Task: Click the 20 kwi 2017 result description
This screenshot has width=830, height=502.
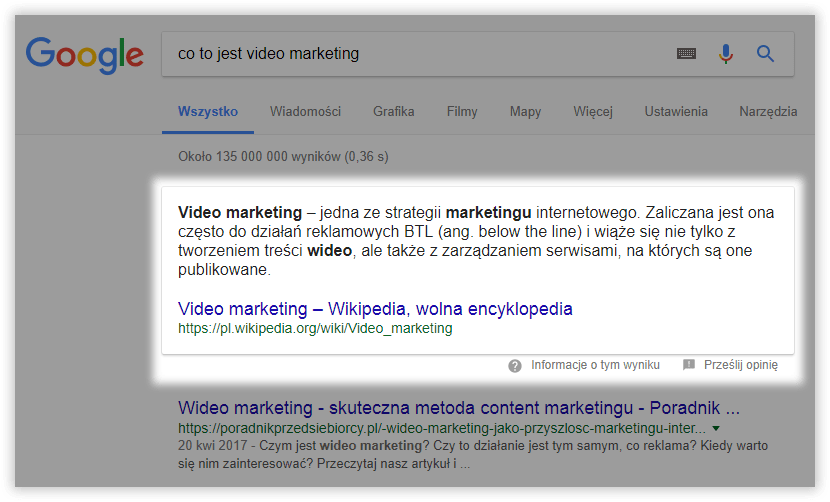Action: coord(473,454)
